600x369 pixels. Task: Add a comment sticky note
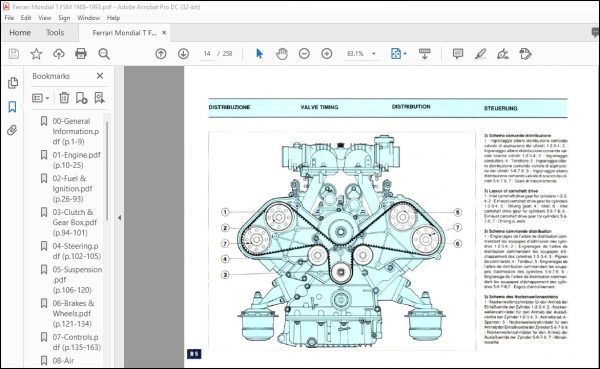tap(458, 54)
